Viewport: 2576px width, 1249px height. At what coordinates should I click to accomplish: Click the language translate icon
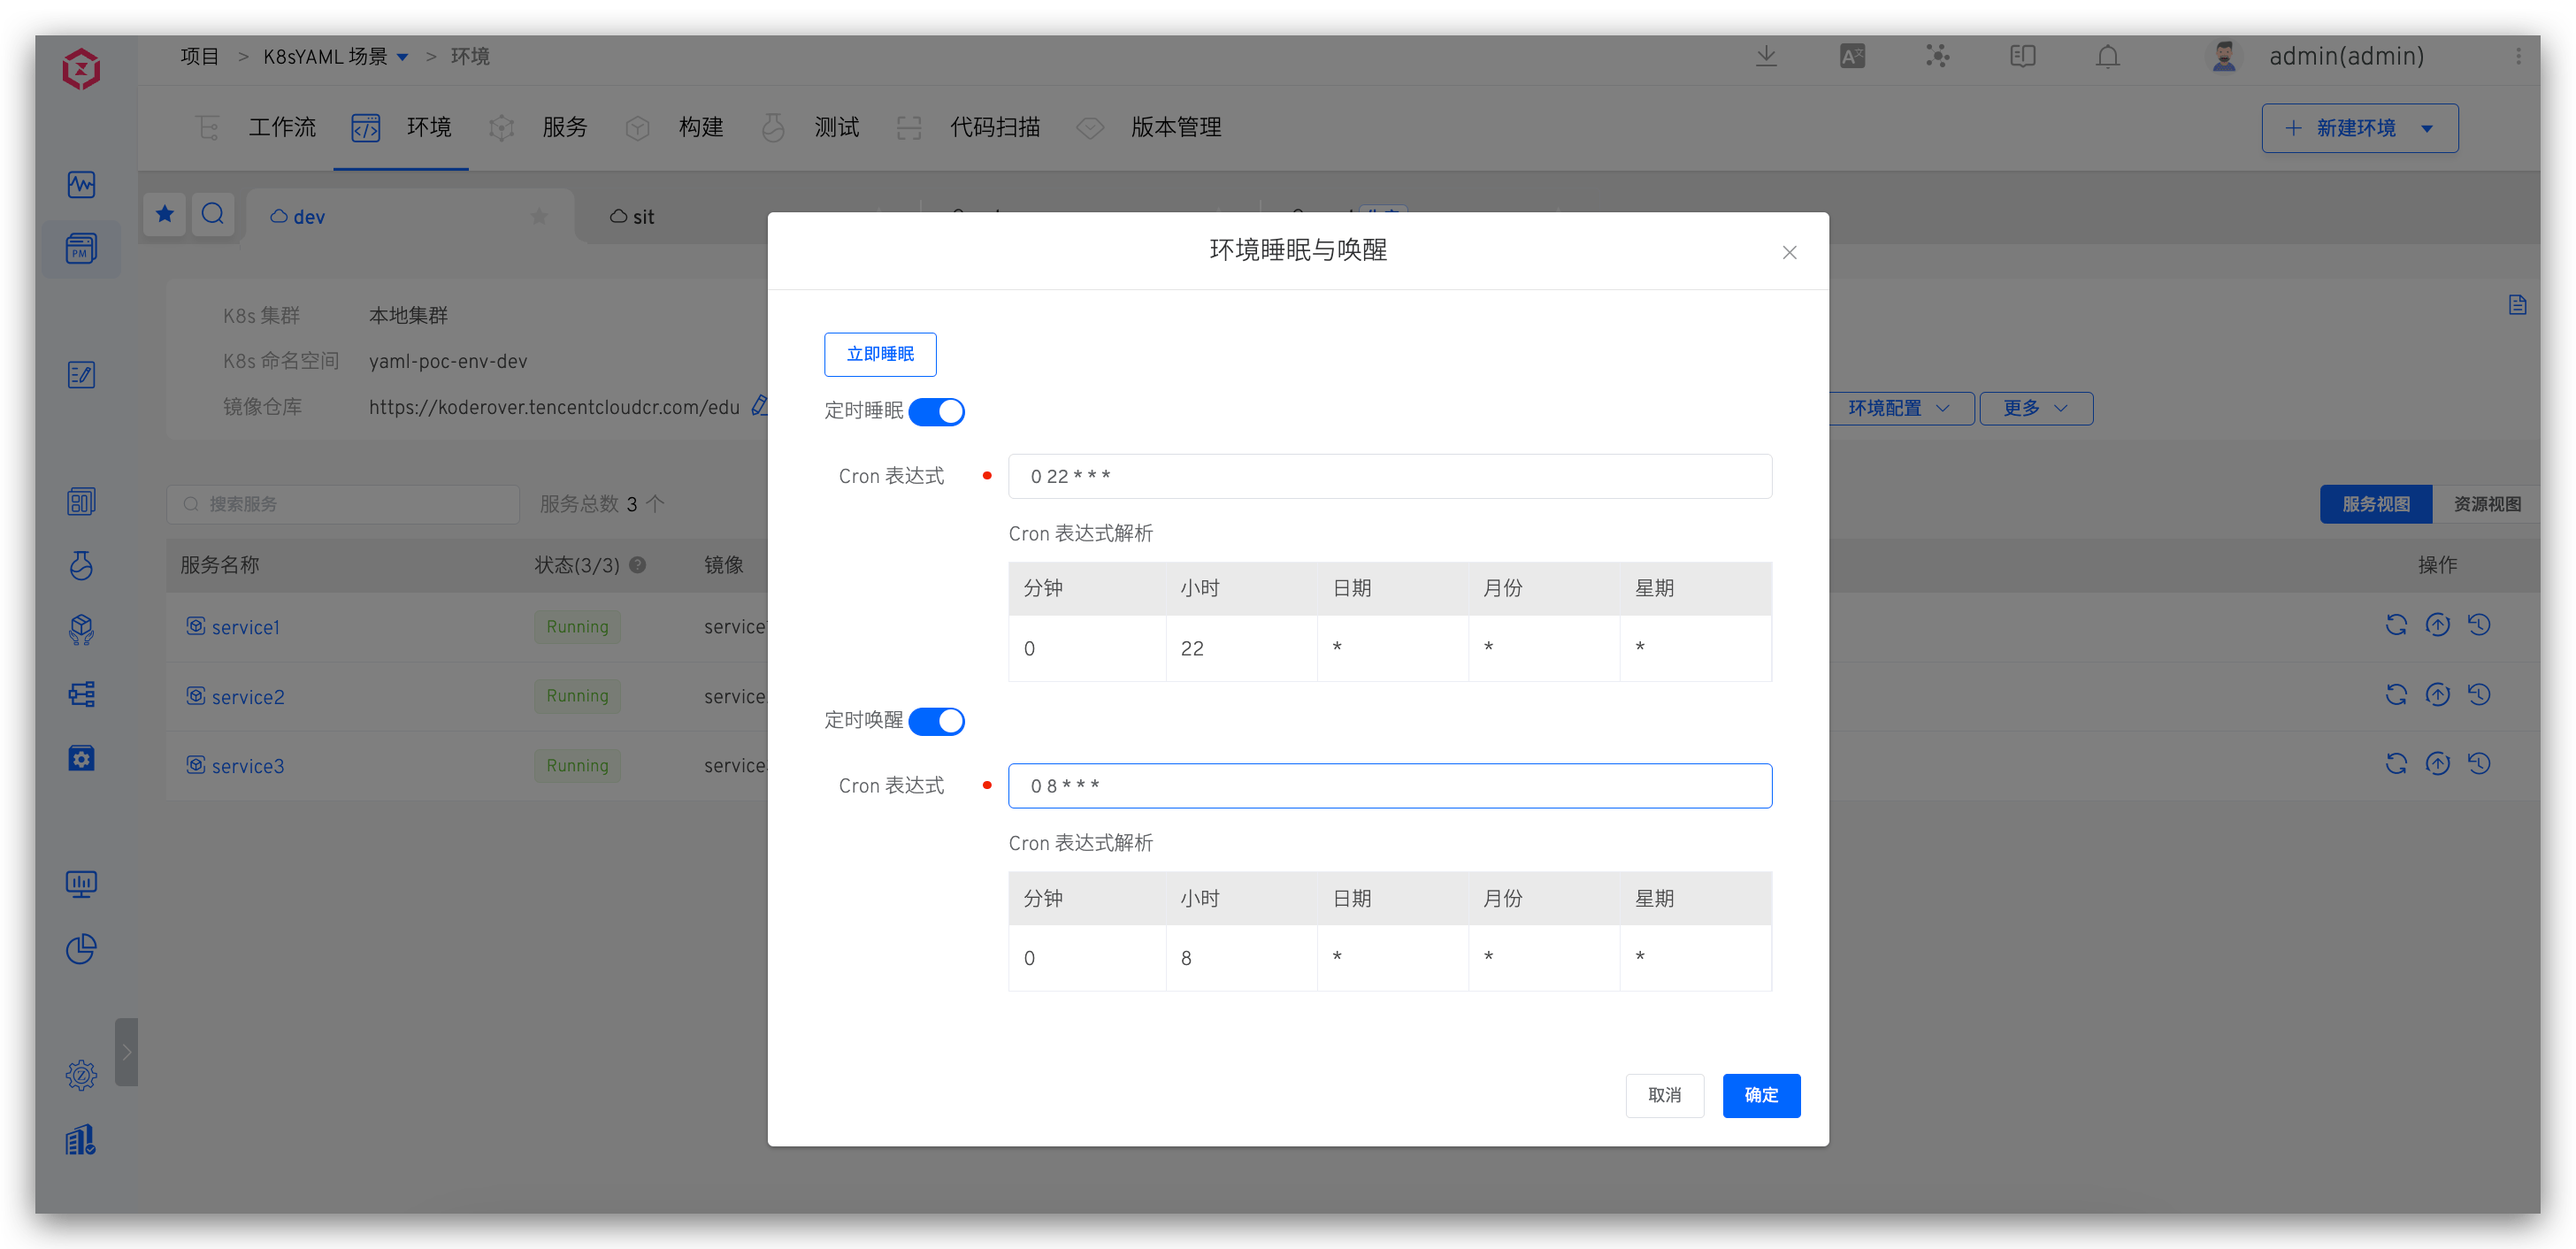tap(1852, 56)
